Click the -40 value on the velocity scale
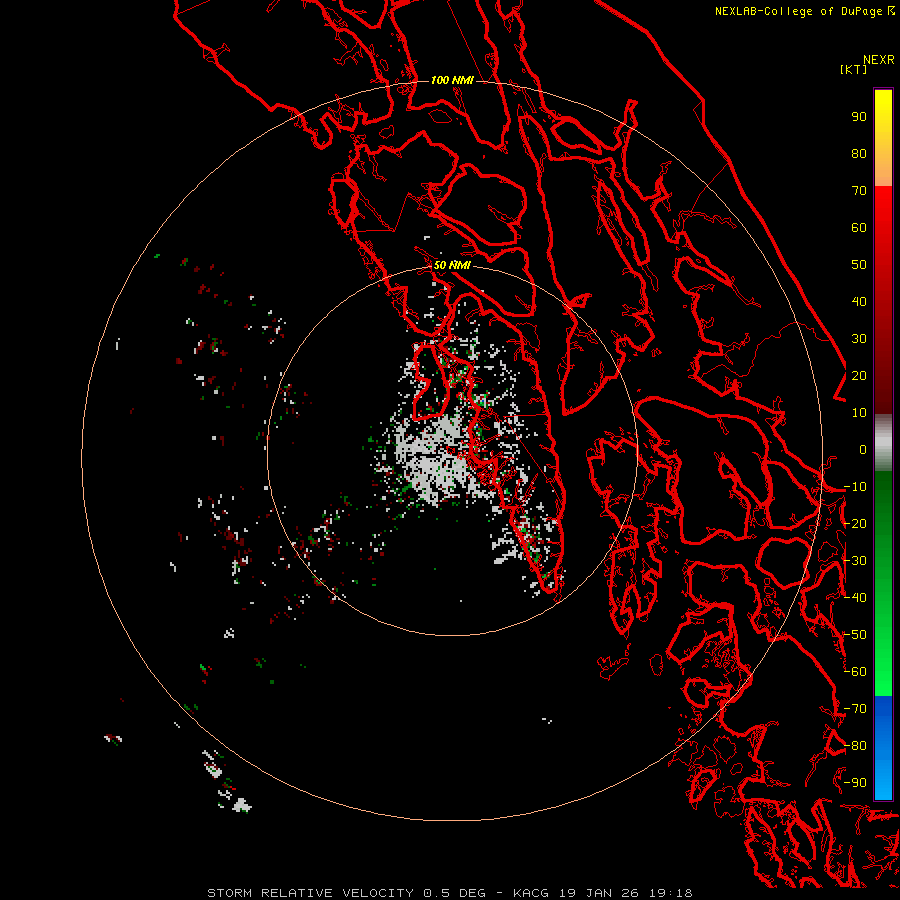 (x=855, y=598)
